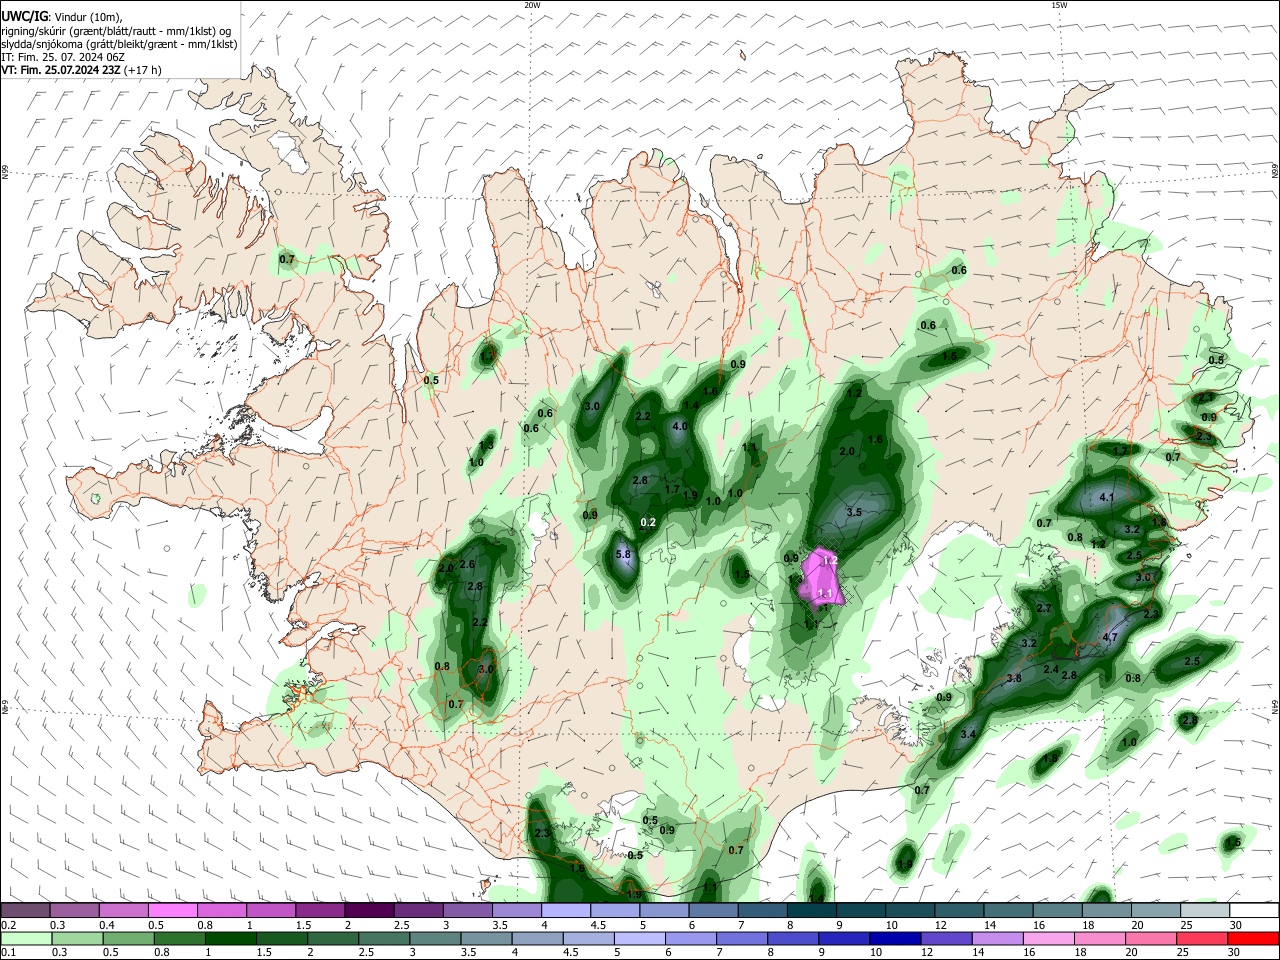Click the 15W longitude label at the top edge

pyautogui.click(x=1059, y=5)
